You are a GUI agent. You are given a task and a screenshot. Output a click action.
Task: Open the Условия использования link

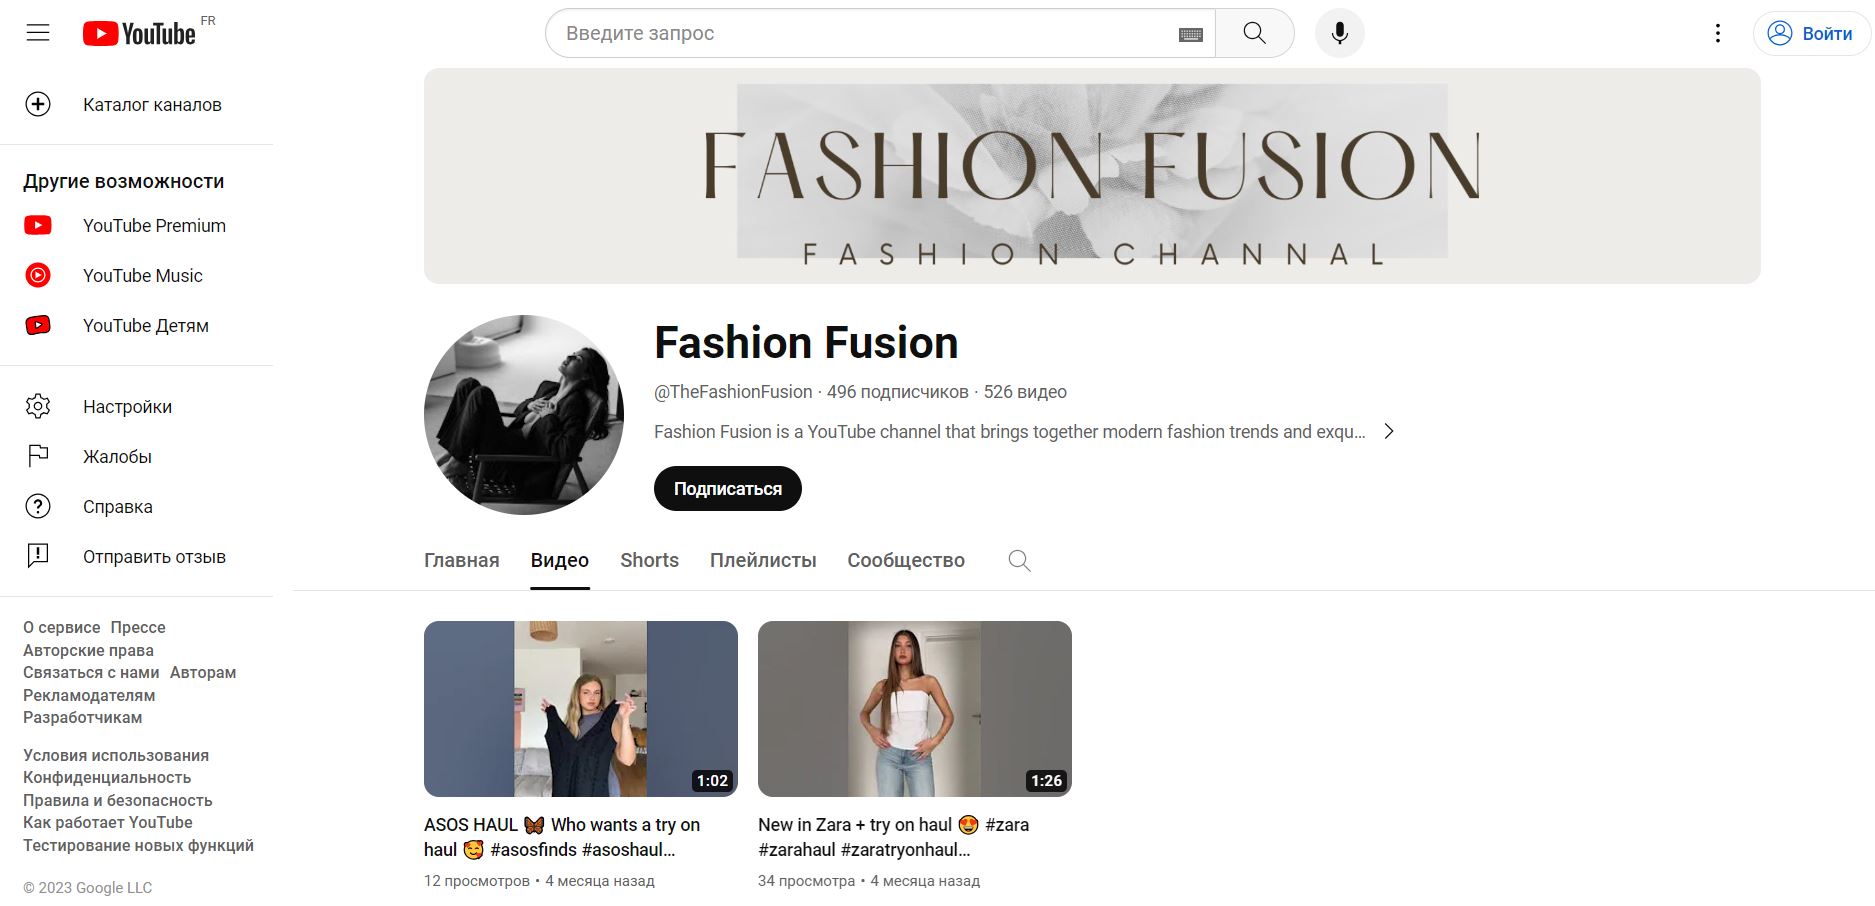point(116,756)
